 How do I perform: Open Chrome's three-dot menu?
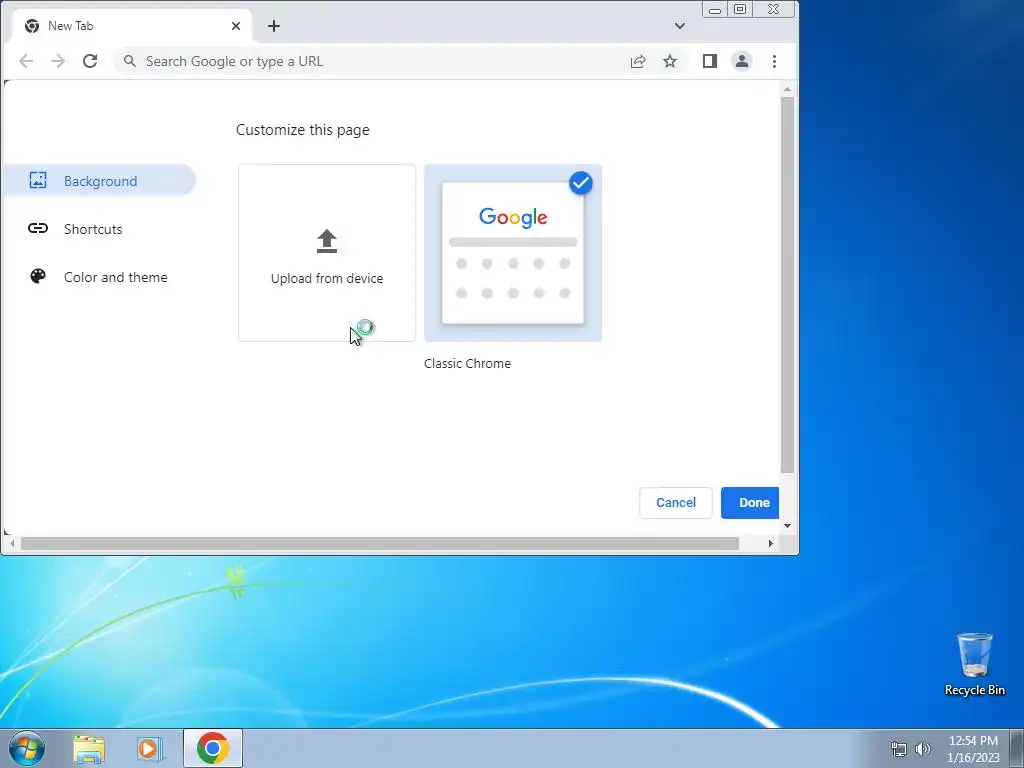775,61
